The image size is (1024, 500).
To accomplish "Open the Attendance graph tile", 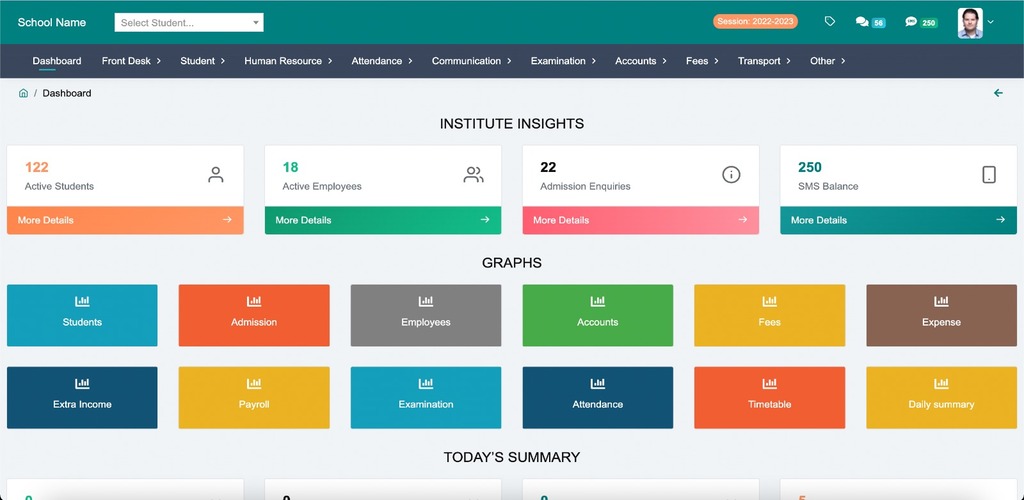I will pyautogui.click(x=598, y=397).
